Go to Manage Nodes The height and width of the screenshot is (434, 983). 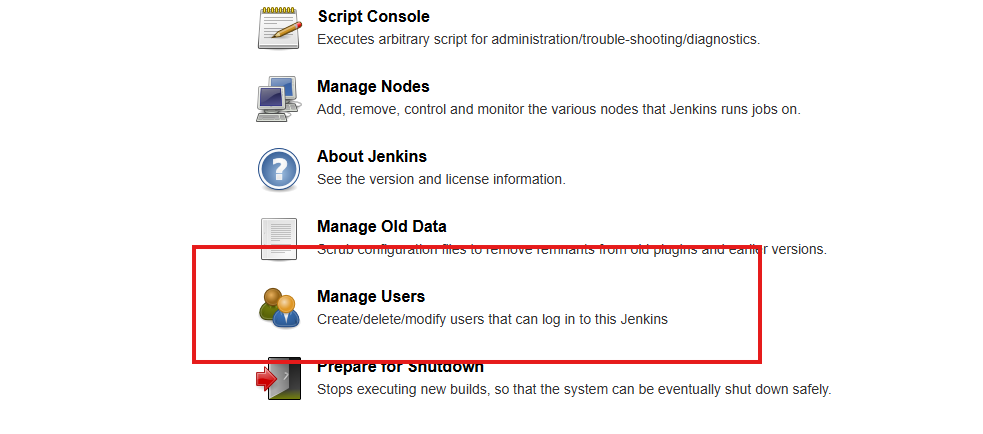click(x=373, y=87)
